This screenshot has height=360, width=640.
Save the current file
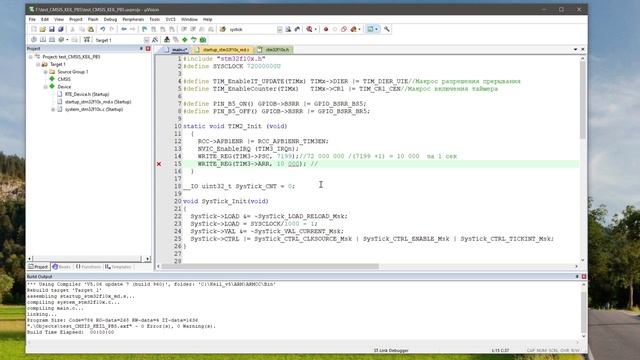(52, 29)
